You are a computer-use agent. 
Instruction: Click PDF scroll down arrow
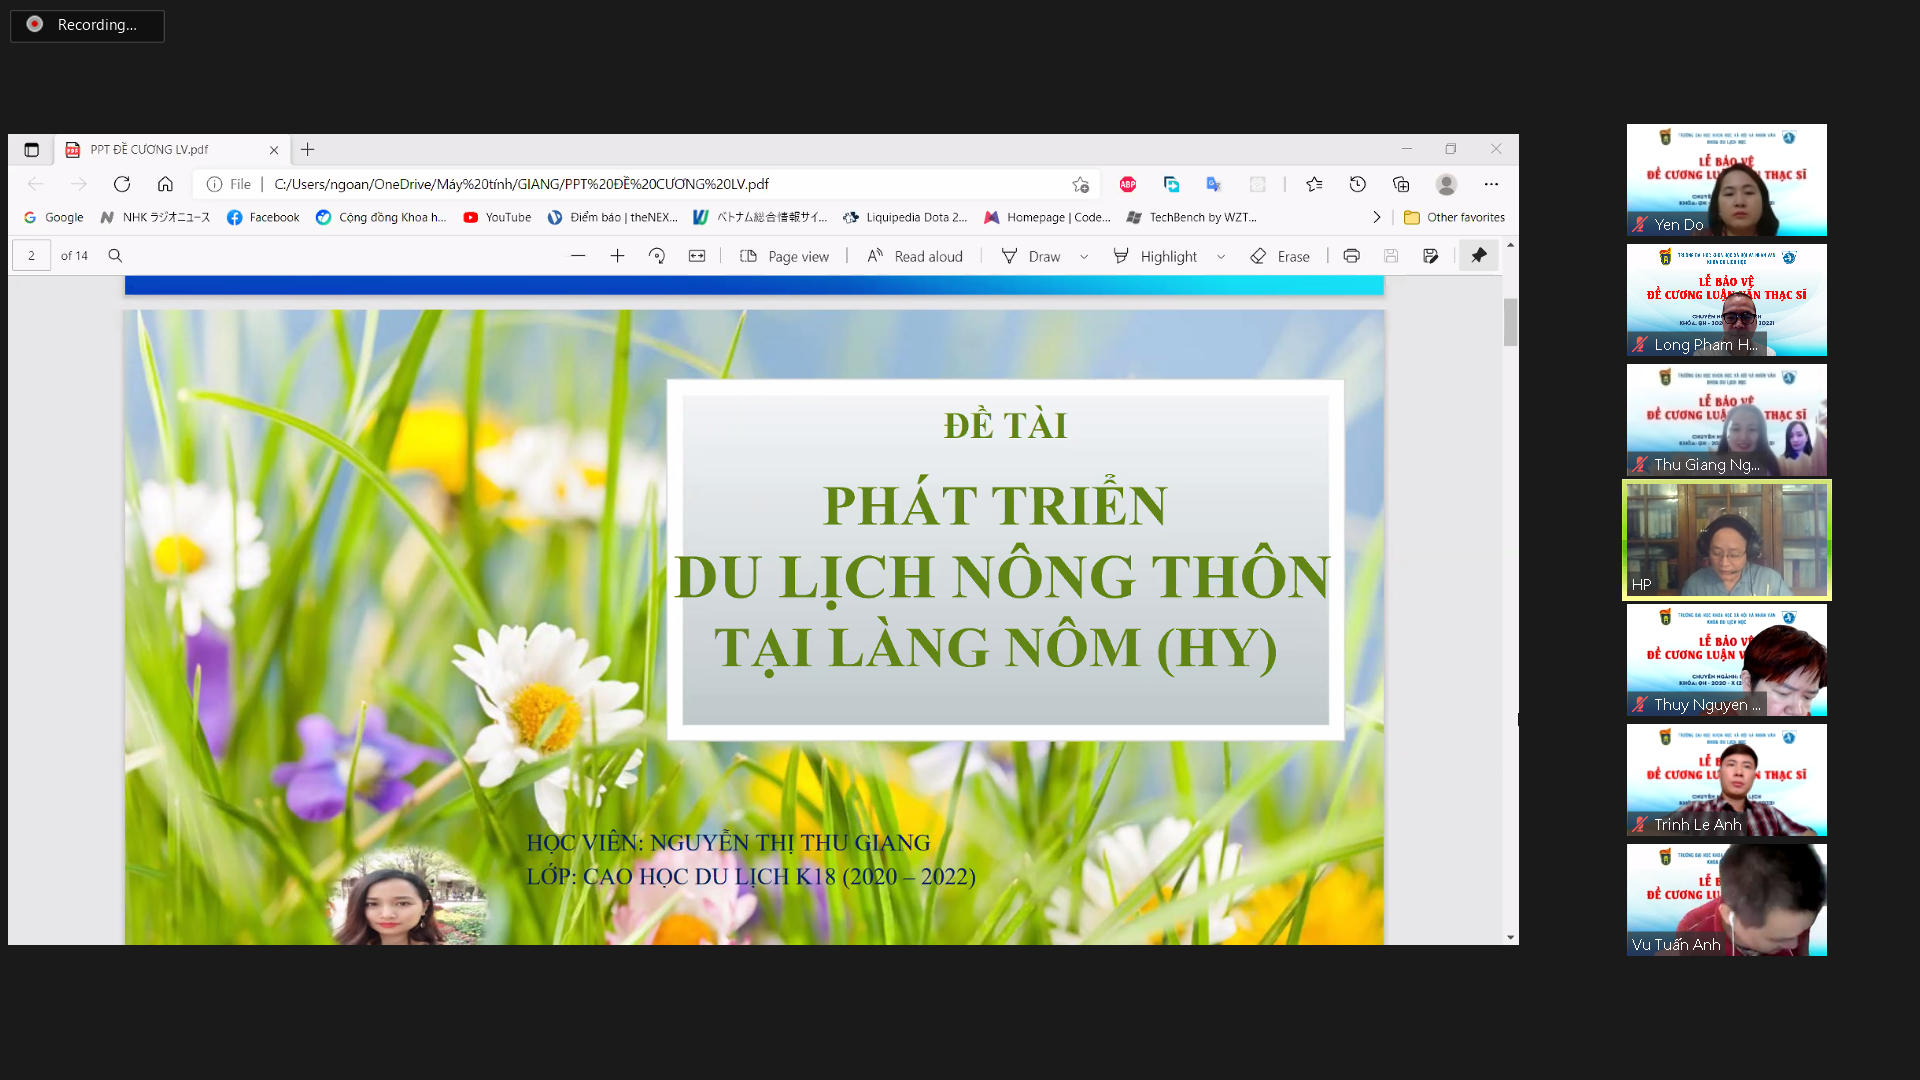point(1510,938)
